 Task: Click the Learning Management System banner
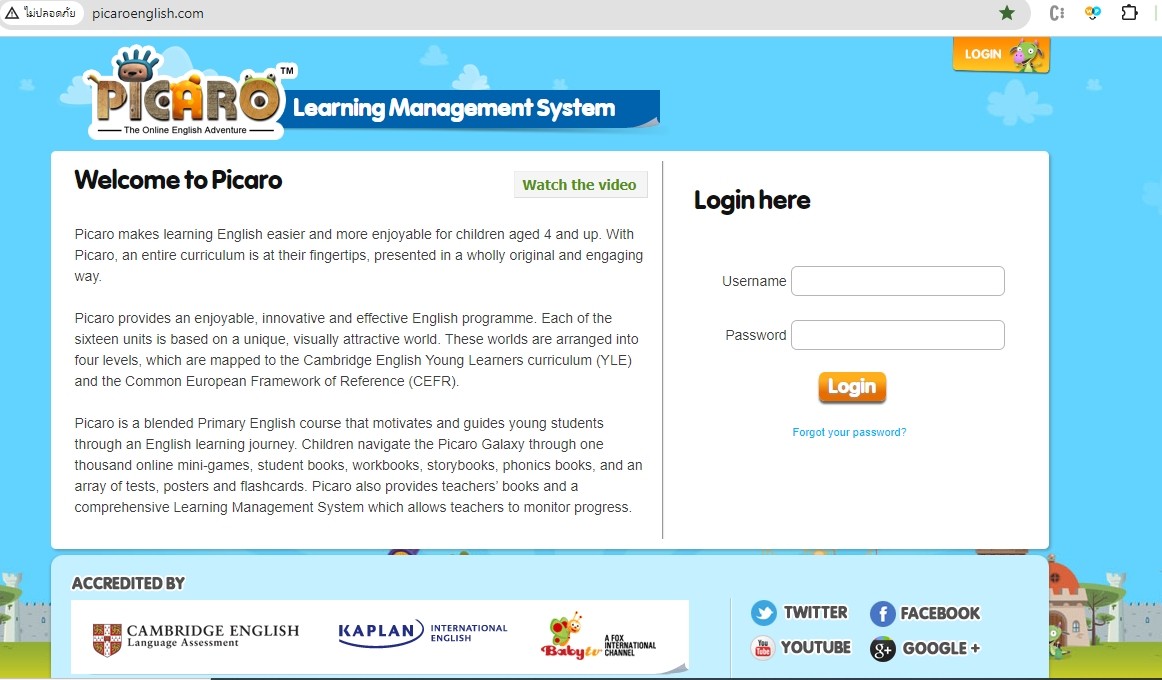[471, 109]
